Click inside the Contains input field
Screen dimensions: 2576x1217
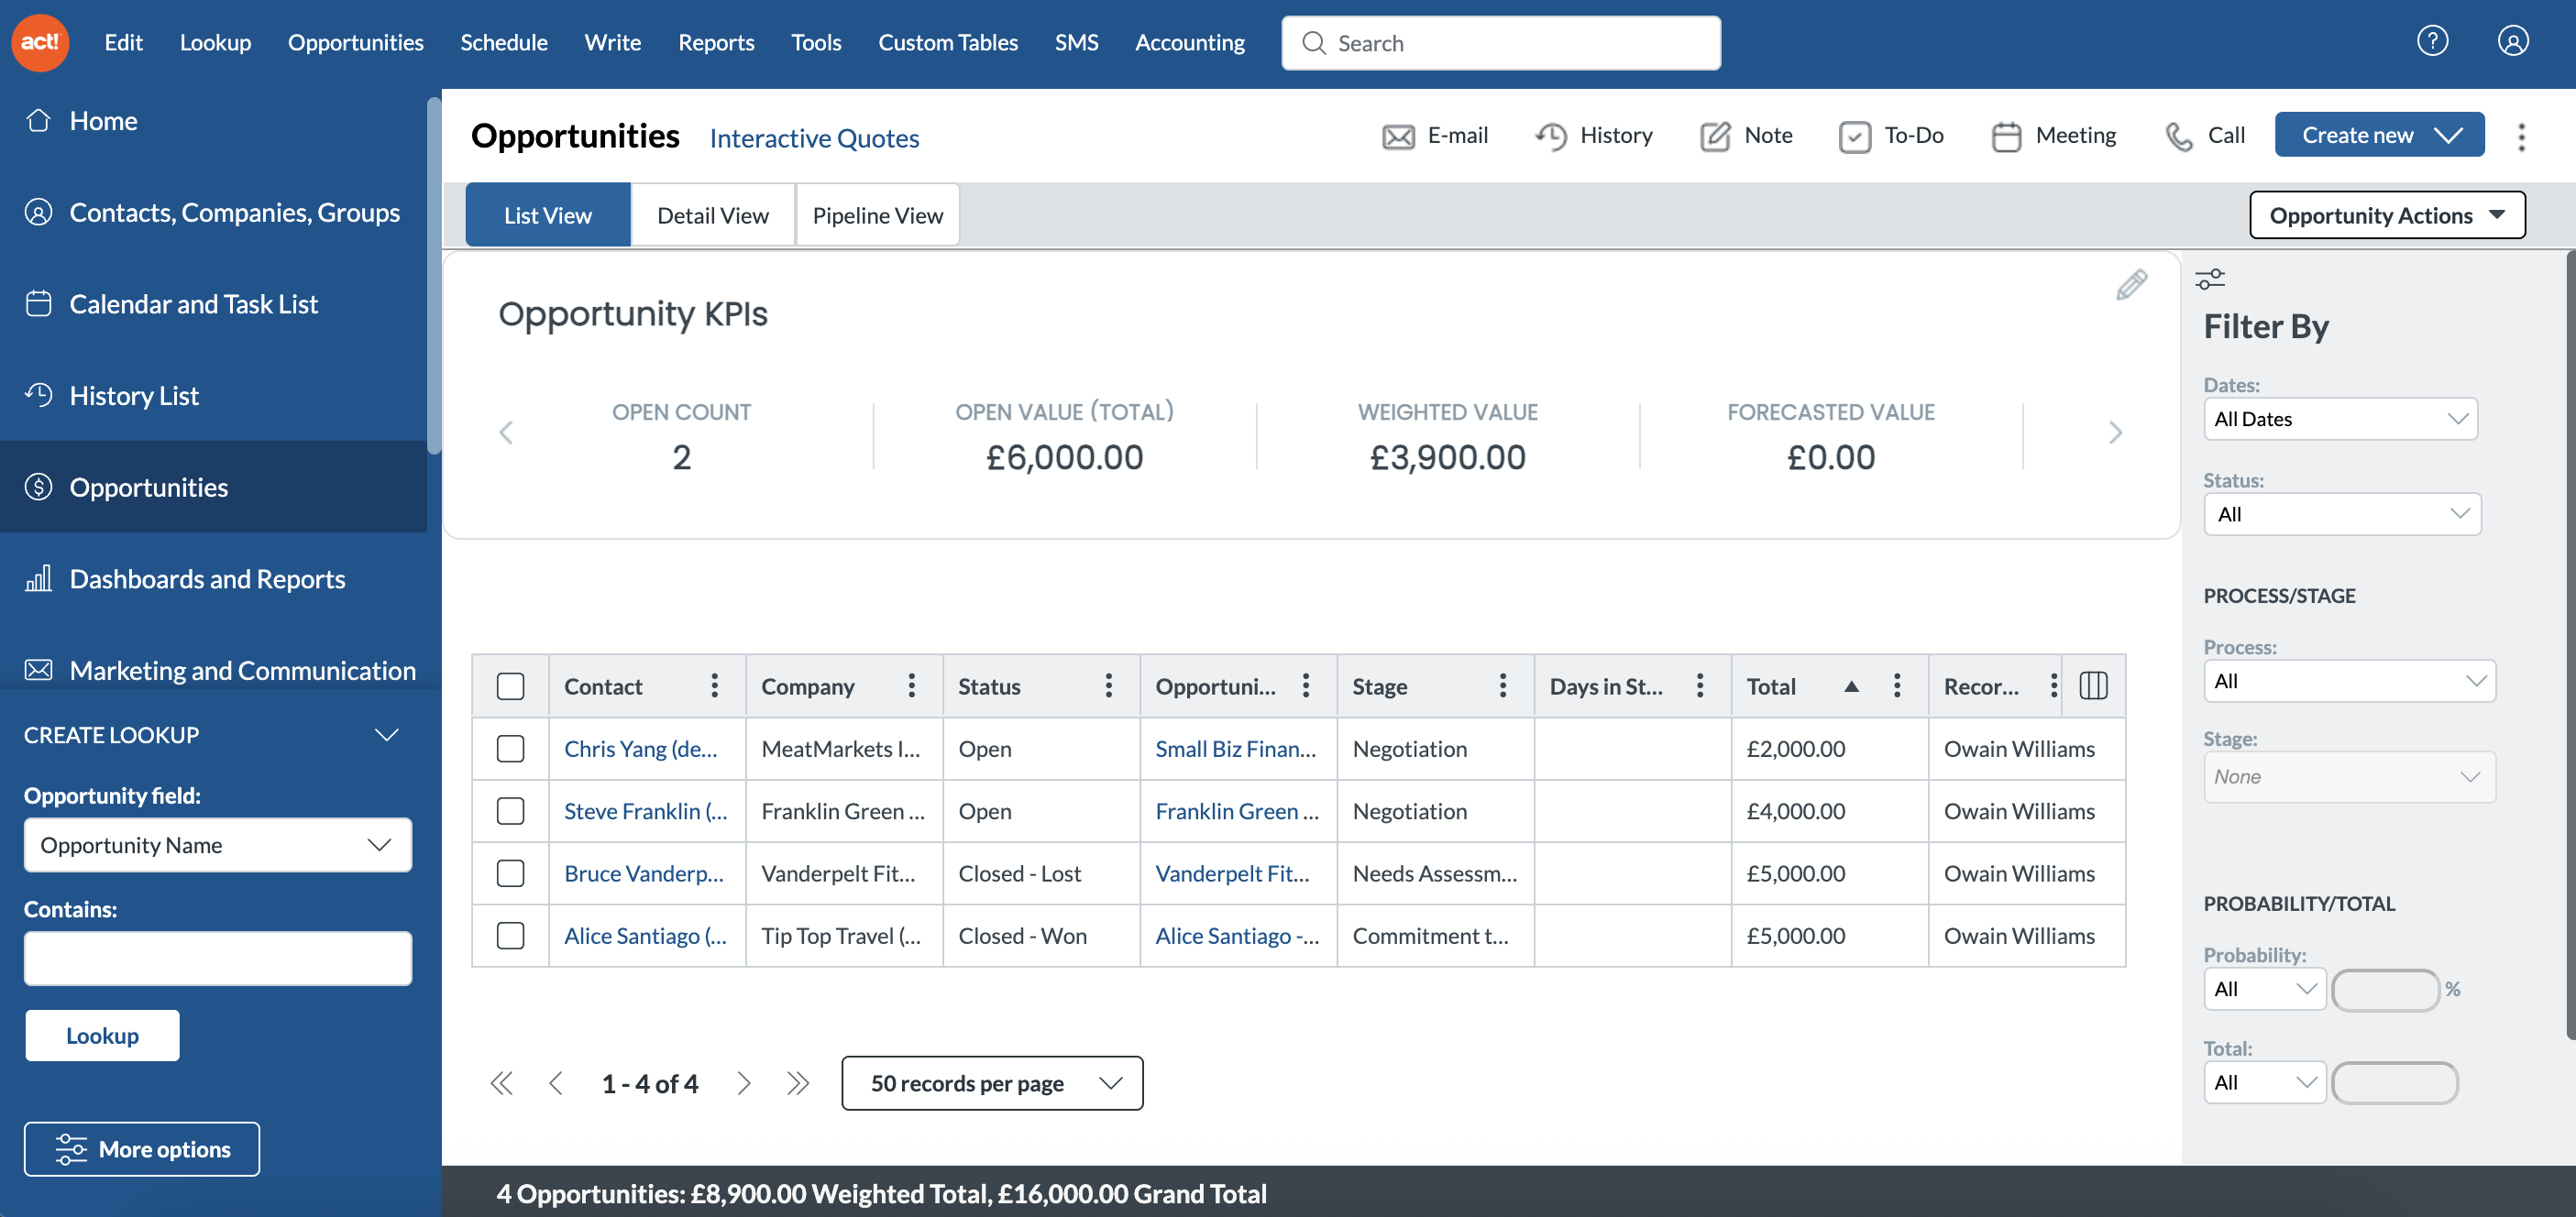[217, 958]
